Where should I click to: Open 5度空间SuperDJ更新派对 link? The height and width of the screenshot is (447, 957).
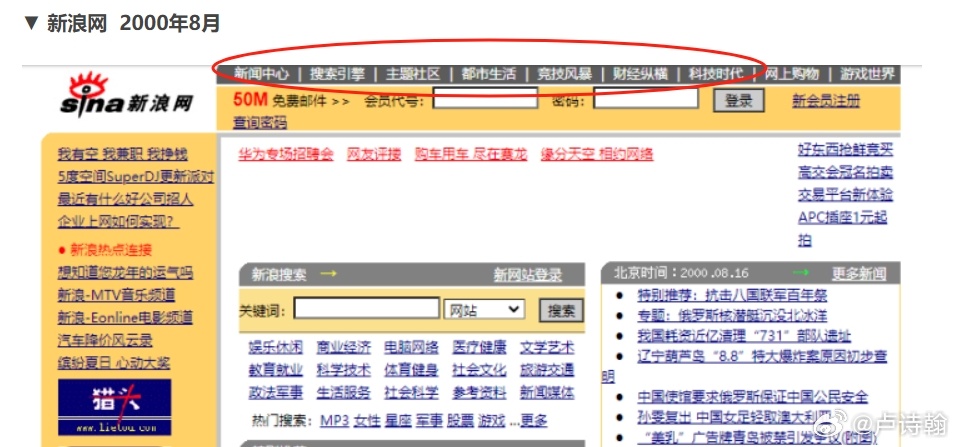[x=136, y=176]
